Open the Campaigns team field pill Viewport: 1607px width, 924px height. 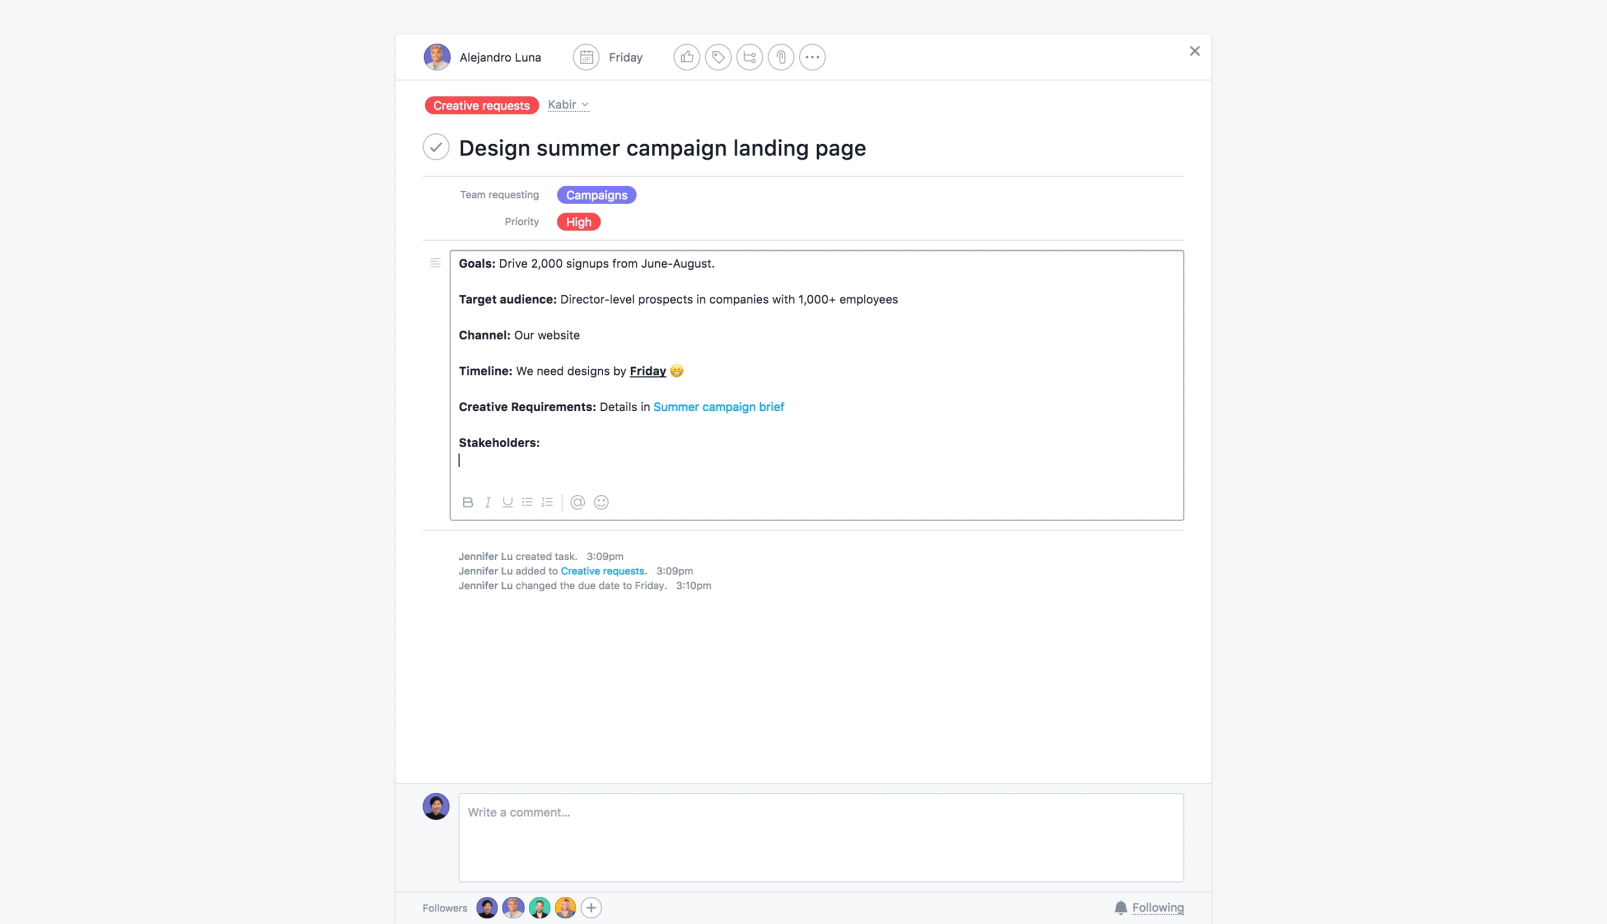[597, 195]
